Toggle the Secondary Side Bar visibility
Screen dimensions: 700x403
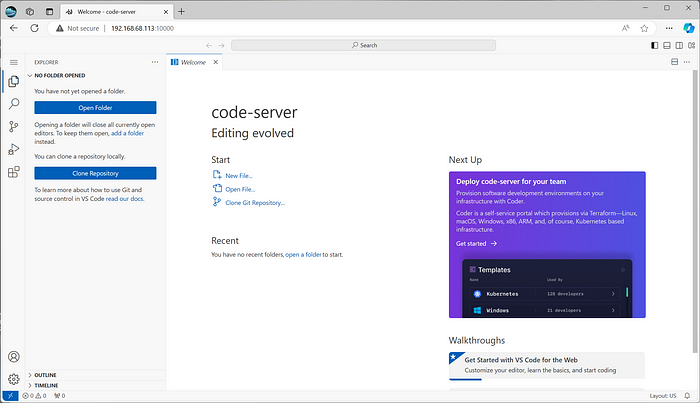coord(679,45)
